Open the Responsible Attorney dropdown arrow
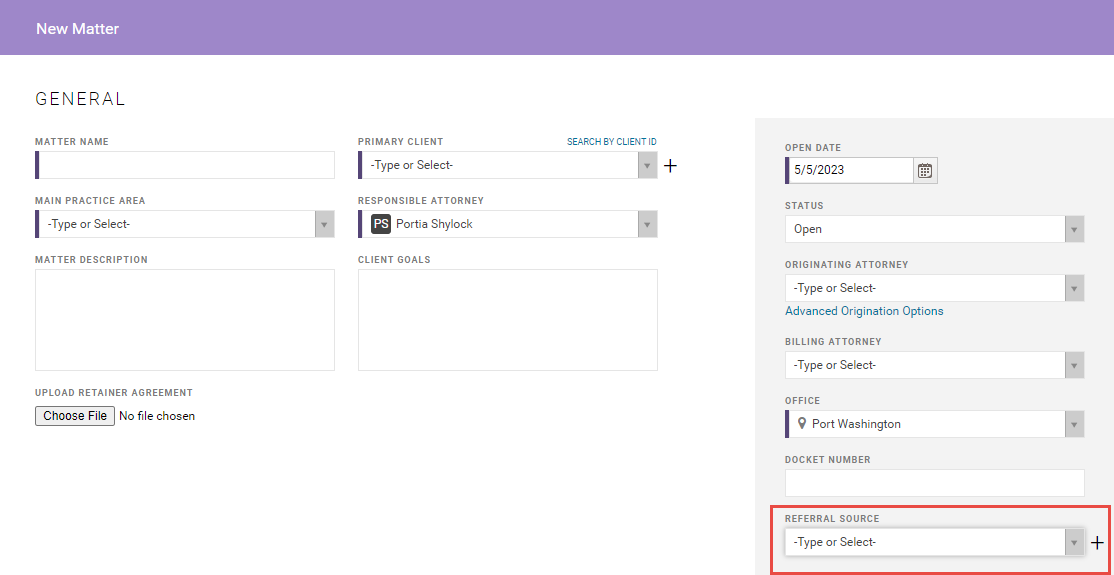The width and height of the screenshot is (1114, 575). pyautogui.click(x=647, y=224)
